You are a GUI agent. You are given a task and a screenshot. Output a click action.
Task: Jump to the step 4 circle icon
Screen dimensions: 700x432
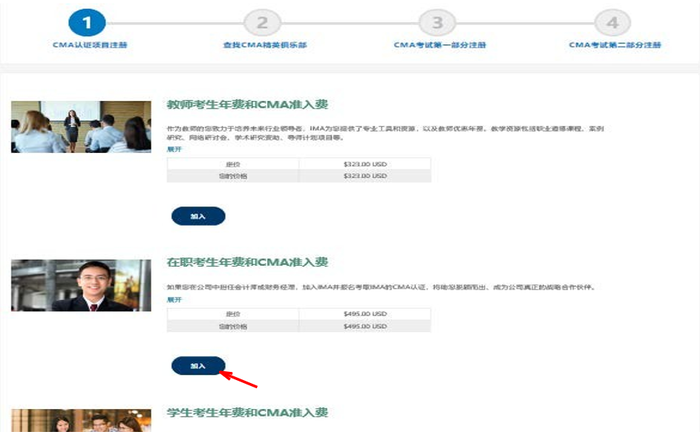(612, 23)
